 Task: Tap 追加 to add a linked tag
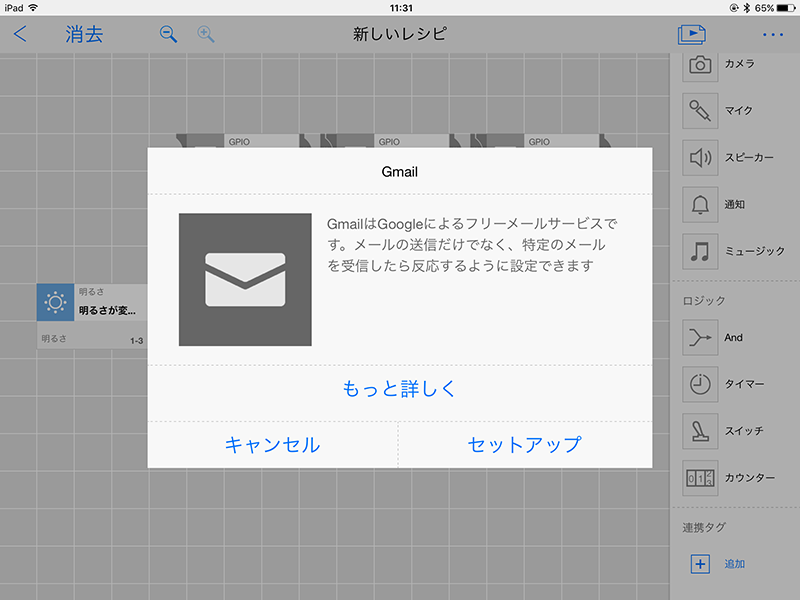(700, 564)
